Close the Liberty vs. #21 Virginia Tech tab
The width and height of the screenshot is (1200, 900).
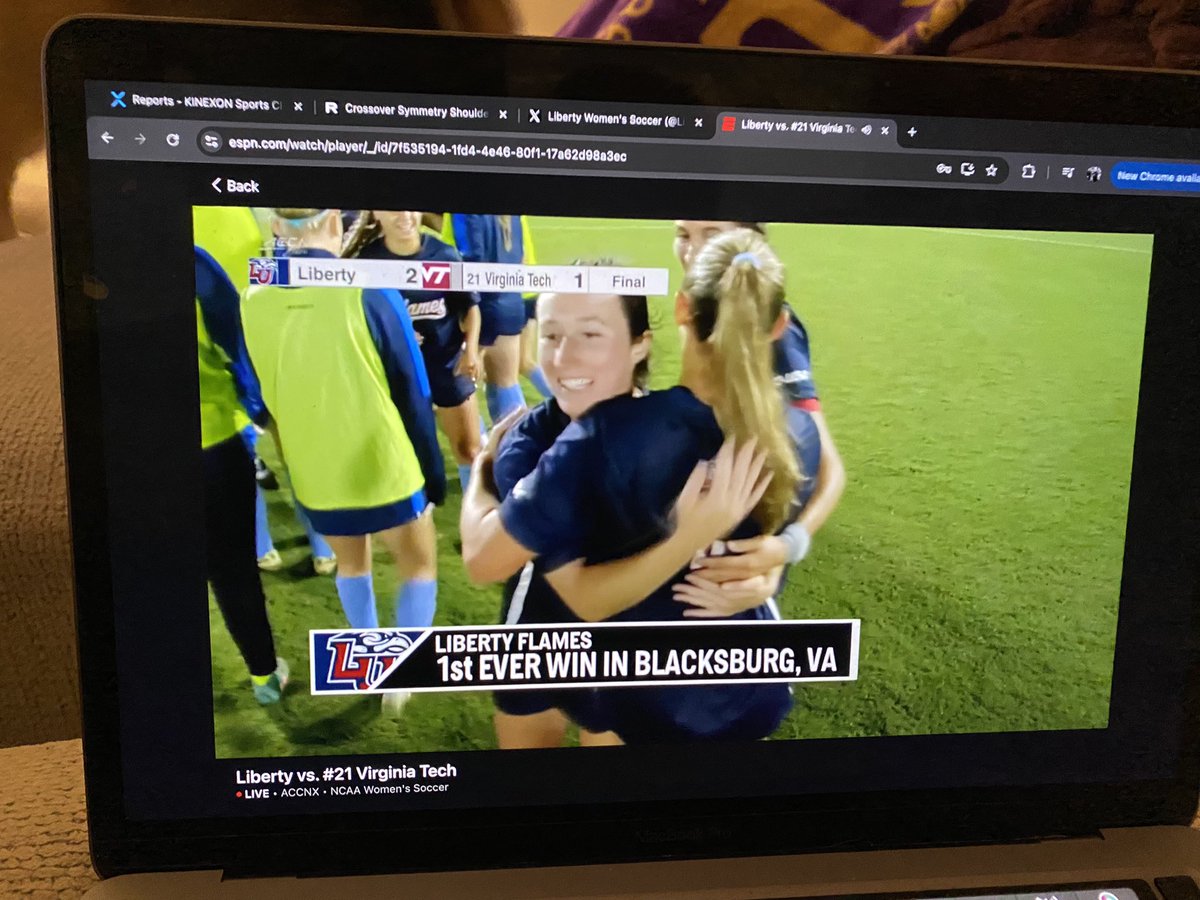(x=885, y=130)
